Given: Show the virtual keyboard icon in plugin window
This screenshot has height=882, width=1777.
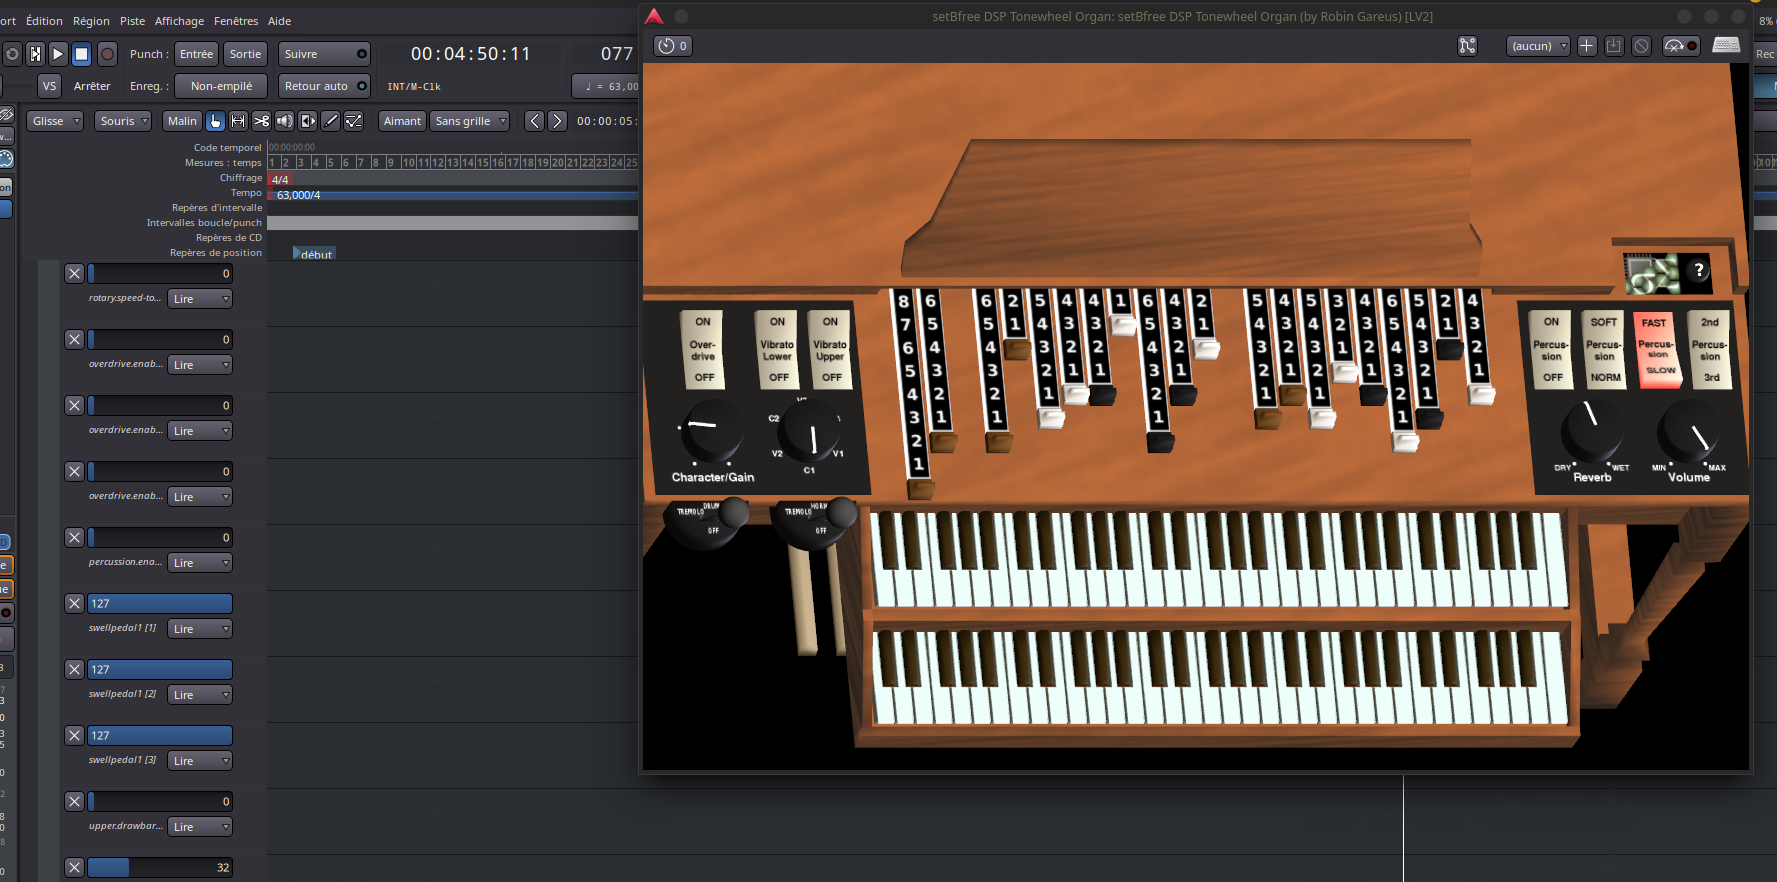Looking at the screenshot, I should [x=1726, y=45].
